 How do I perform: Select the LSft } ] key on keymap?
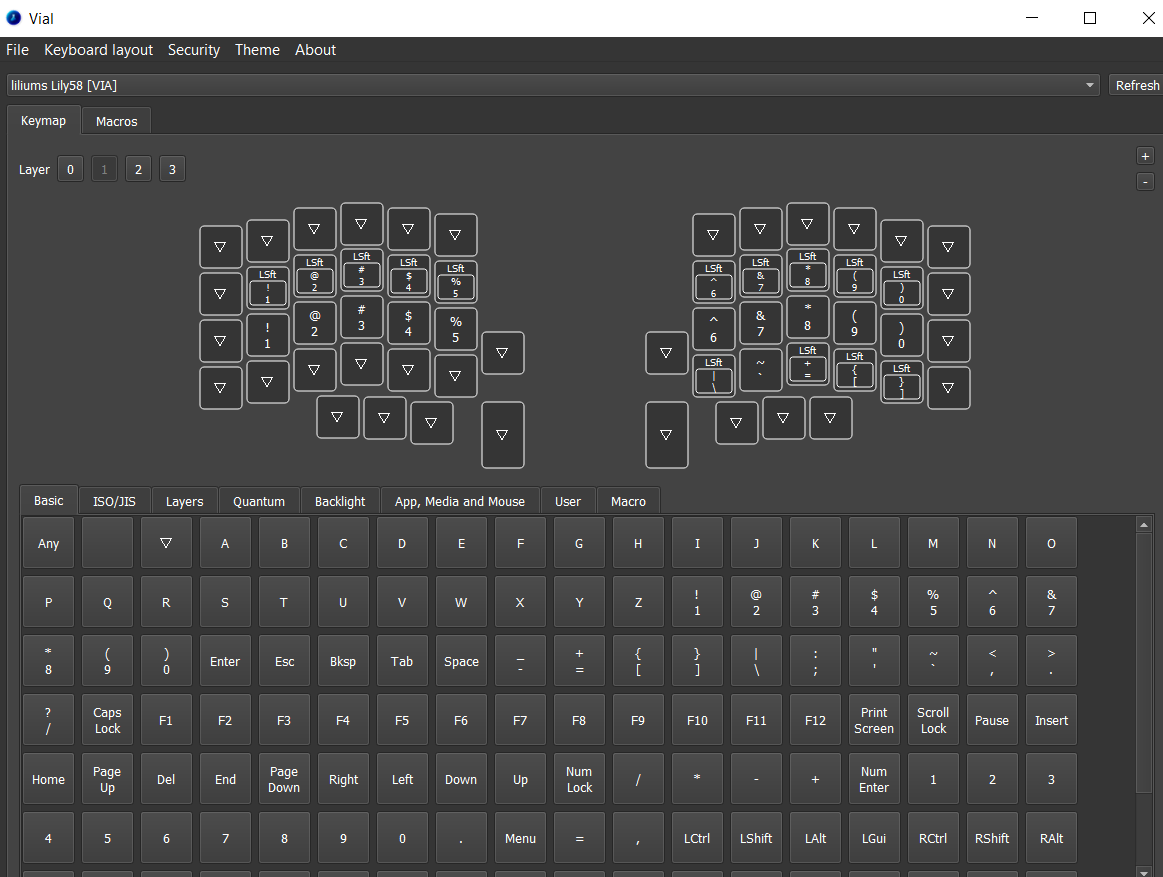(901, 381)
